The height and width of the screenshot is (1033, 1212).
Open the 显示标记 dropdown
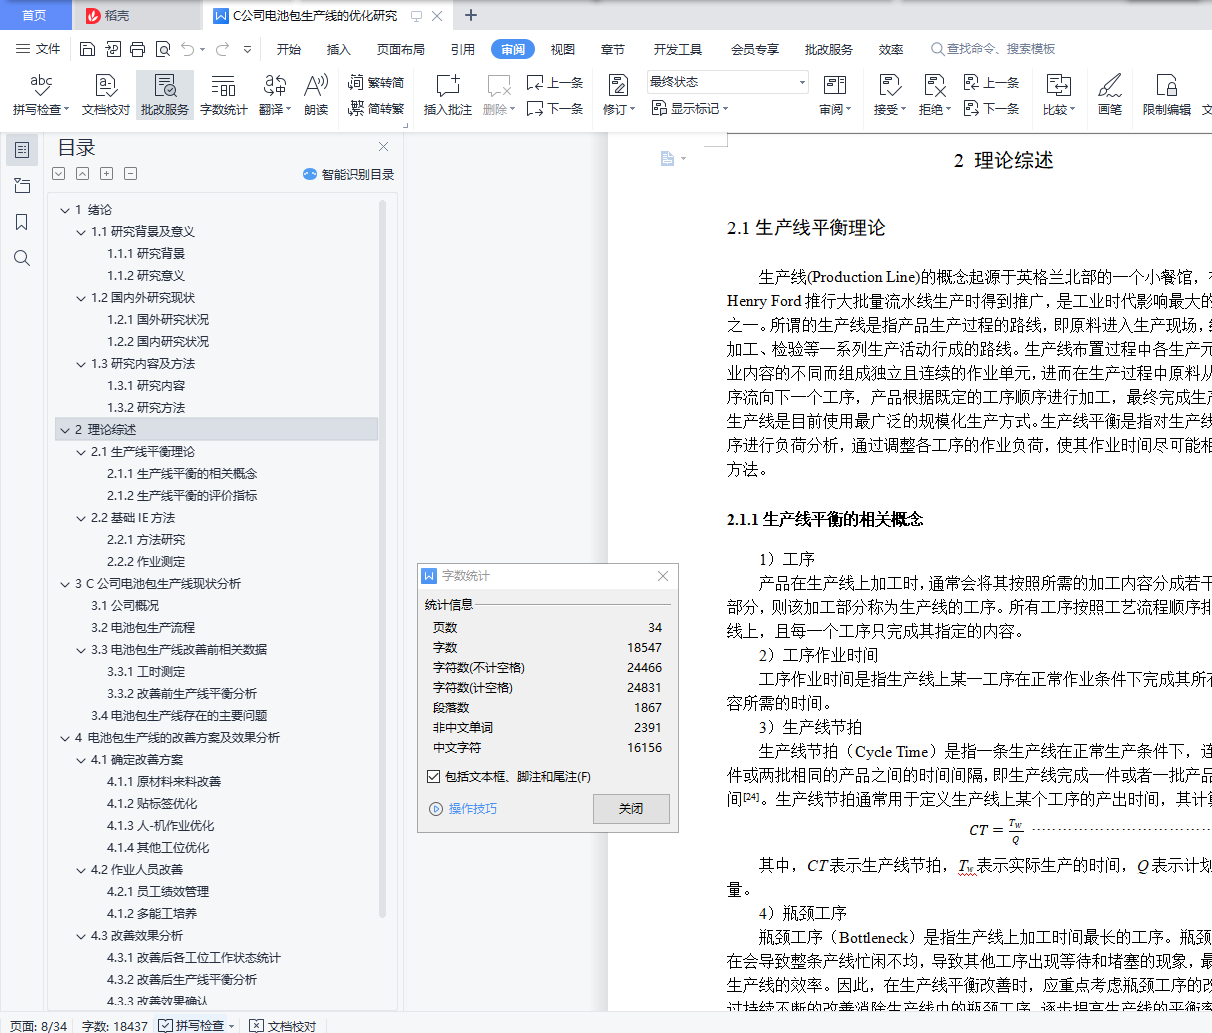(x=690, y=108)
